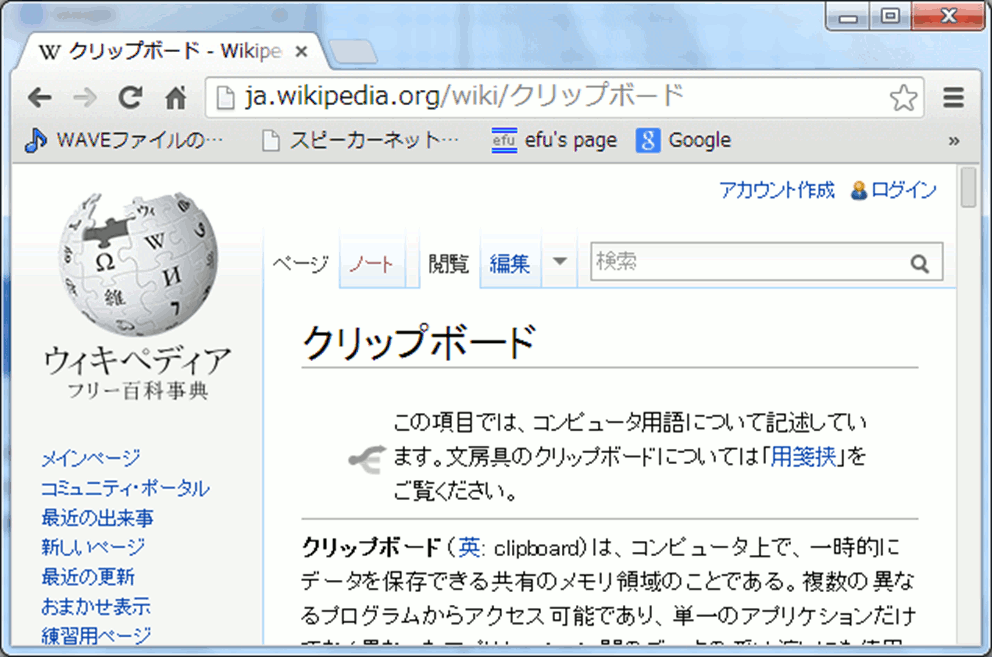Switch to the ノート tab
The width and height of the screenshot is (992, 657).
(371, 264)
